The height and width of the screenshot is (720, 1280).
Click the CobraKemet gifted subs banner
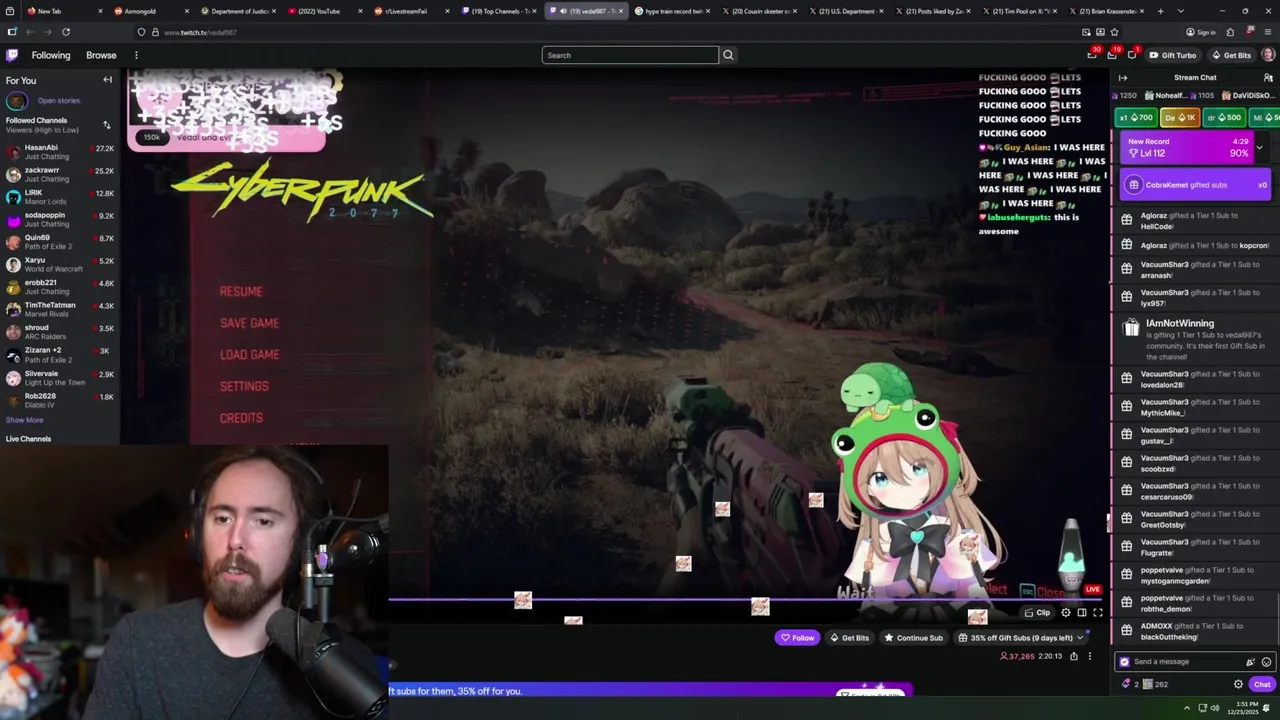coord(1195,185)
